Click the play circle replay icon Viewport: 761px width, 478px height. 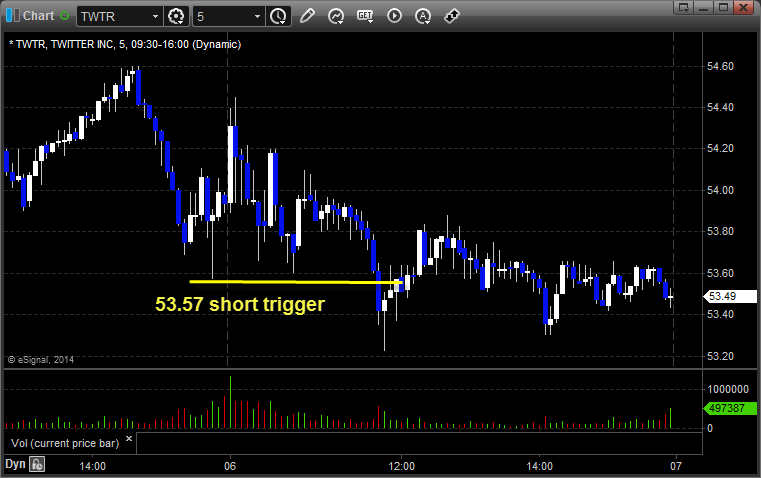[x=394, y=16]
